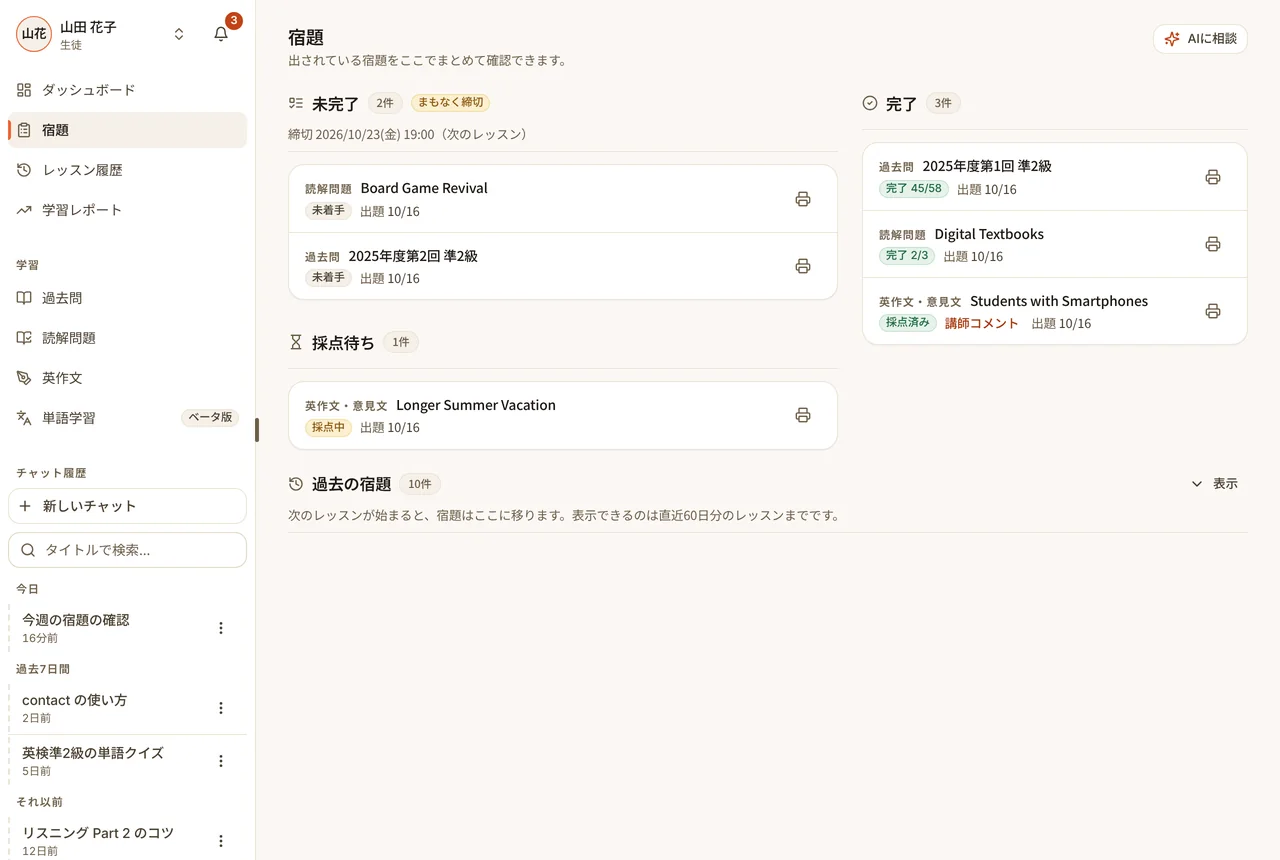
Task: Open the contact の使い方 chat
Action: pos(109,708)
